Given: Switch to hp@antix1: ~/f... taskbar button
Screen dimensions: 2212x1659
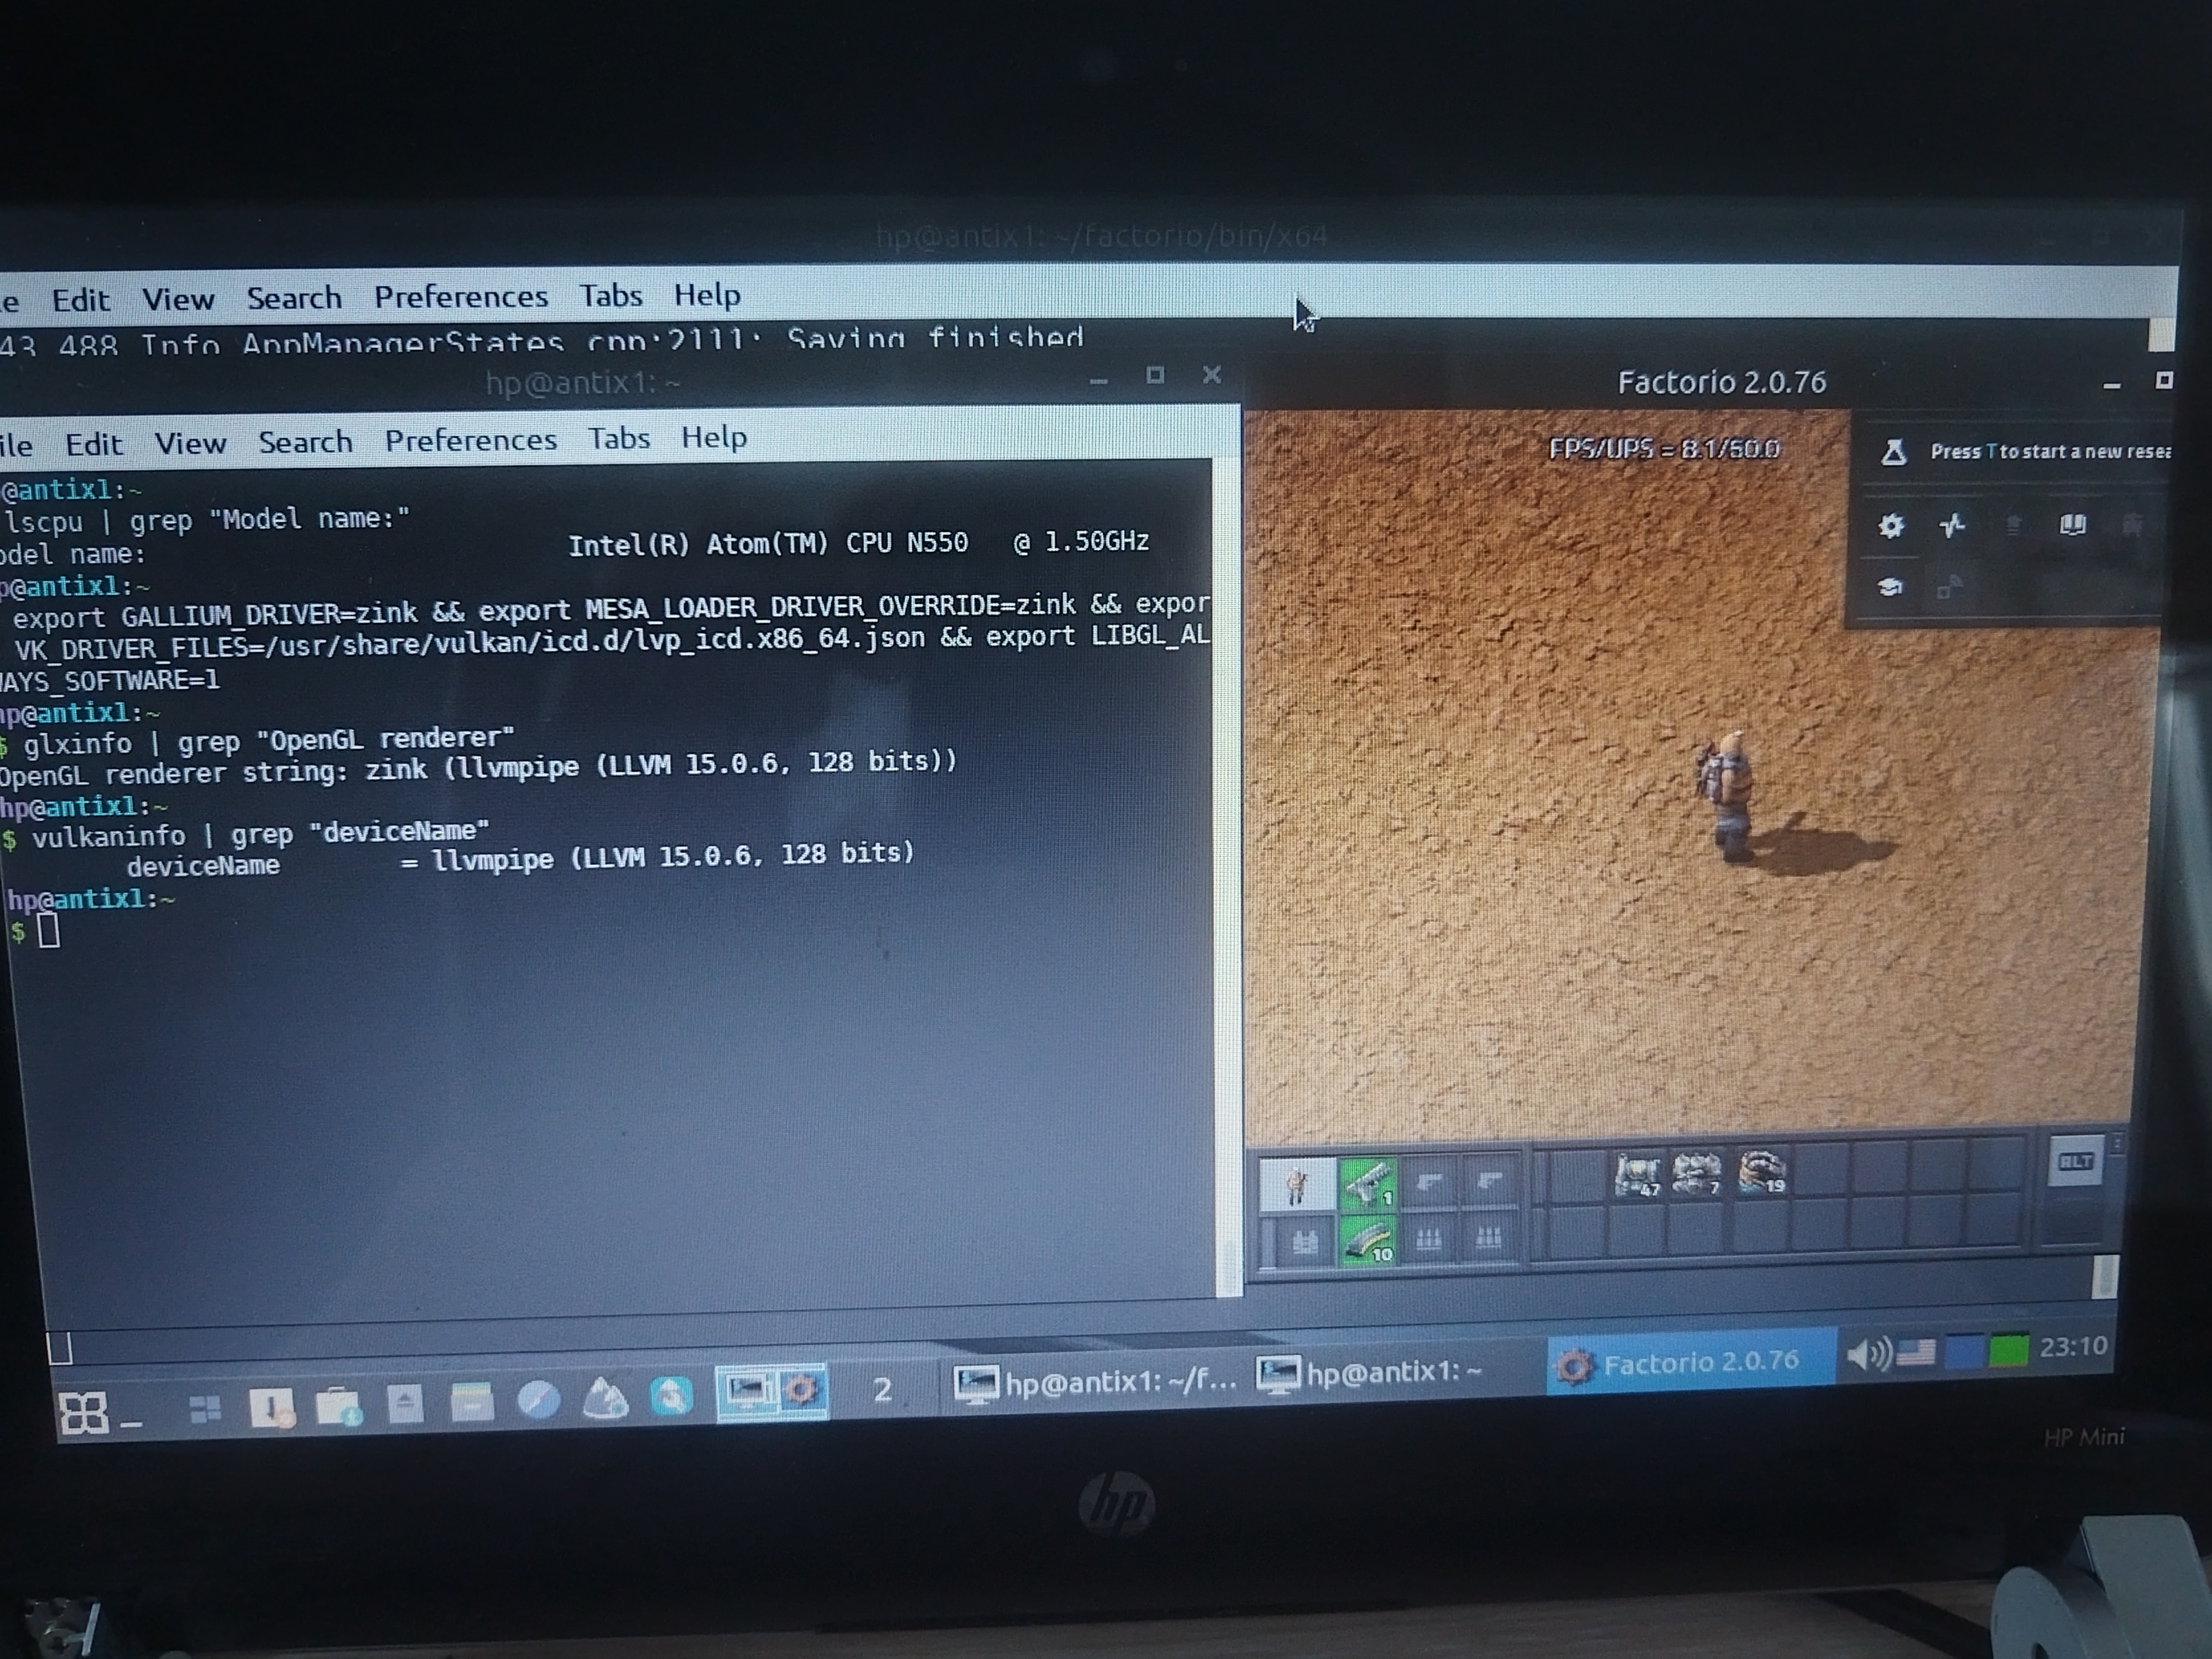Looking at the screenshot, I should point(1095,1382).
